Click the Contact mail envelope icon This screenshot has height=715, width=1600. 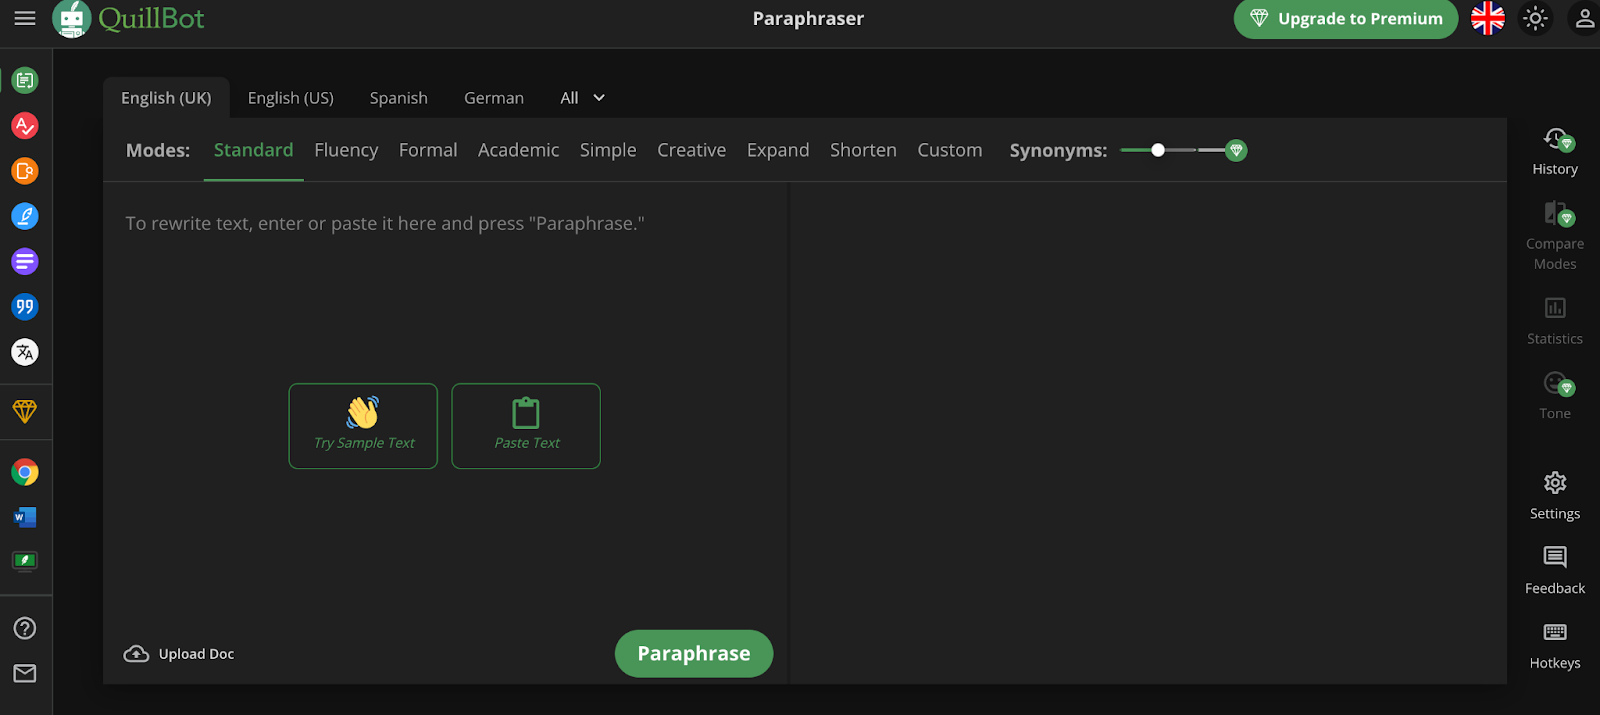(25, 673)
